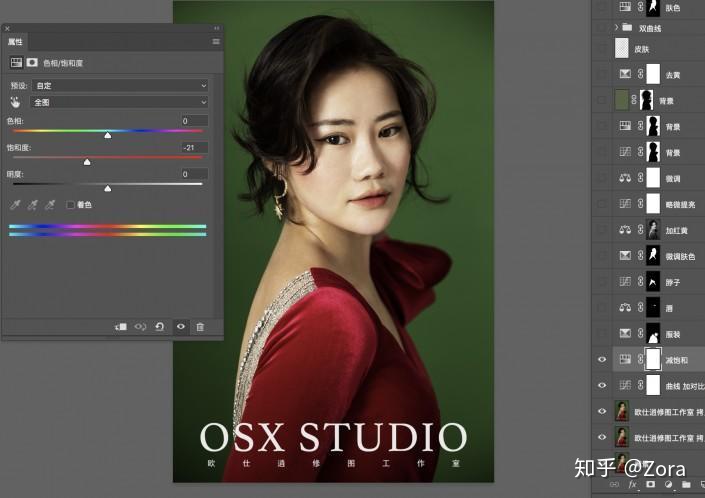
Task: Select the 皮肤 transparent layer thumbnail
Action: 621,48
